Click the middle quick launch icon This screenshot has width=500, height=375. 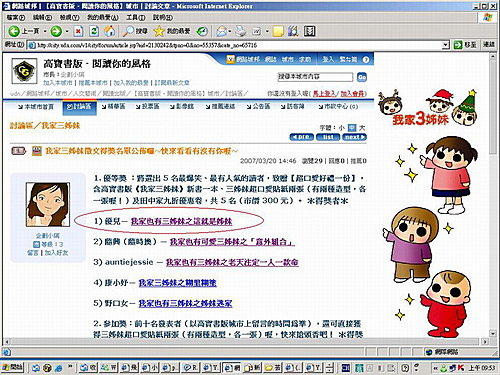pos(47,368)
